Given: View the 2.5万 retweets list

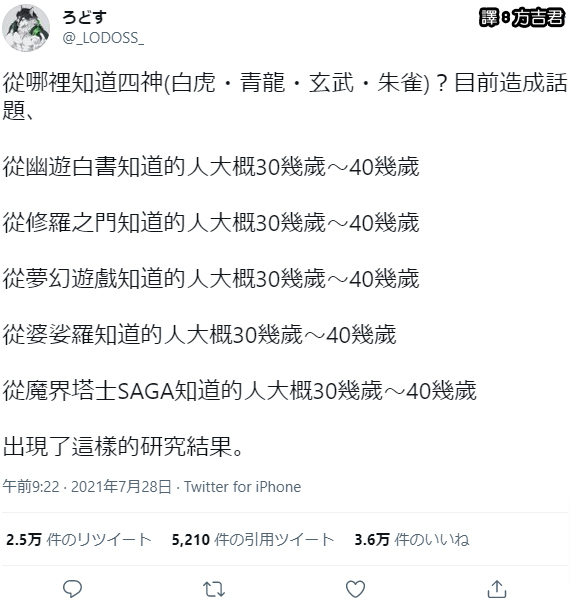Looking at the screenshot, I should [79, 539].
